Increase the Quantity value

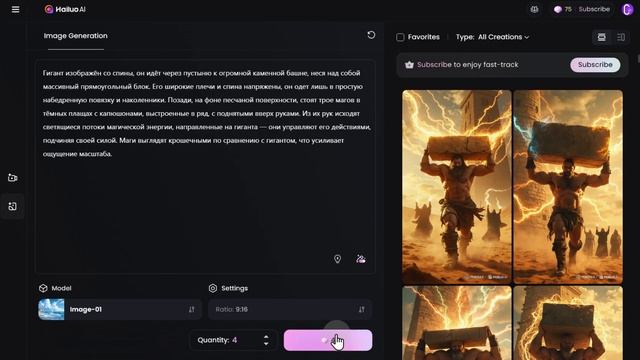click(266, 337)
